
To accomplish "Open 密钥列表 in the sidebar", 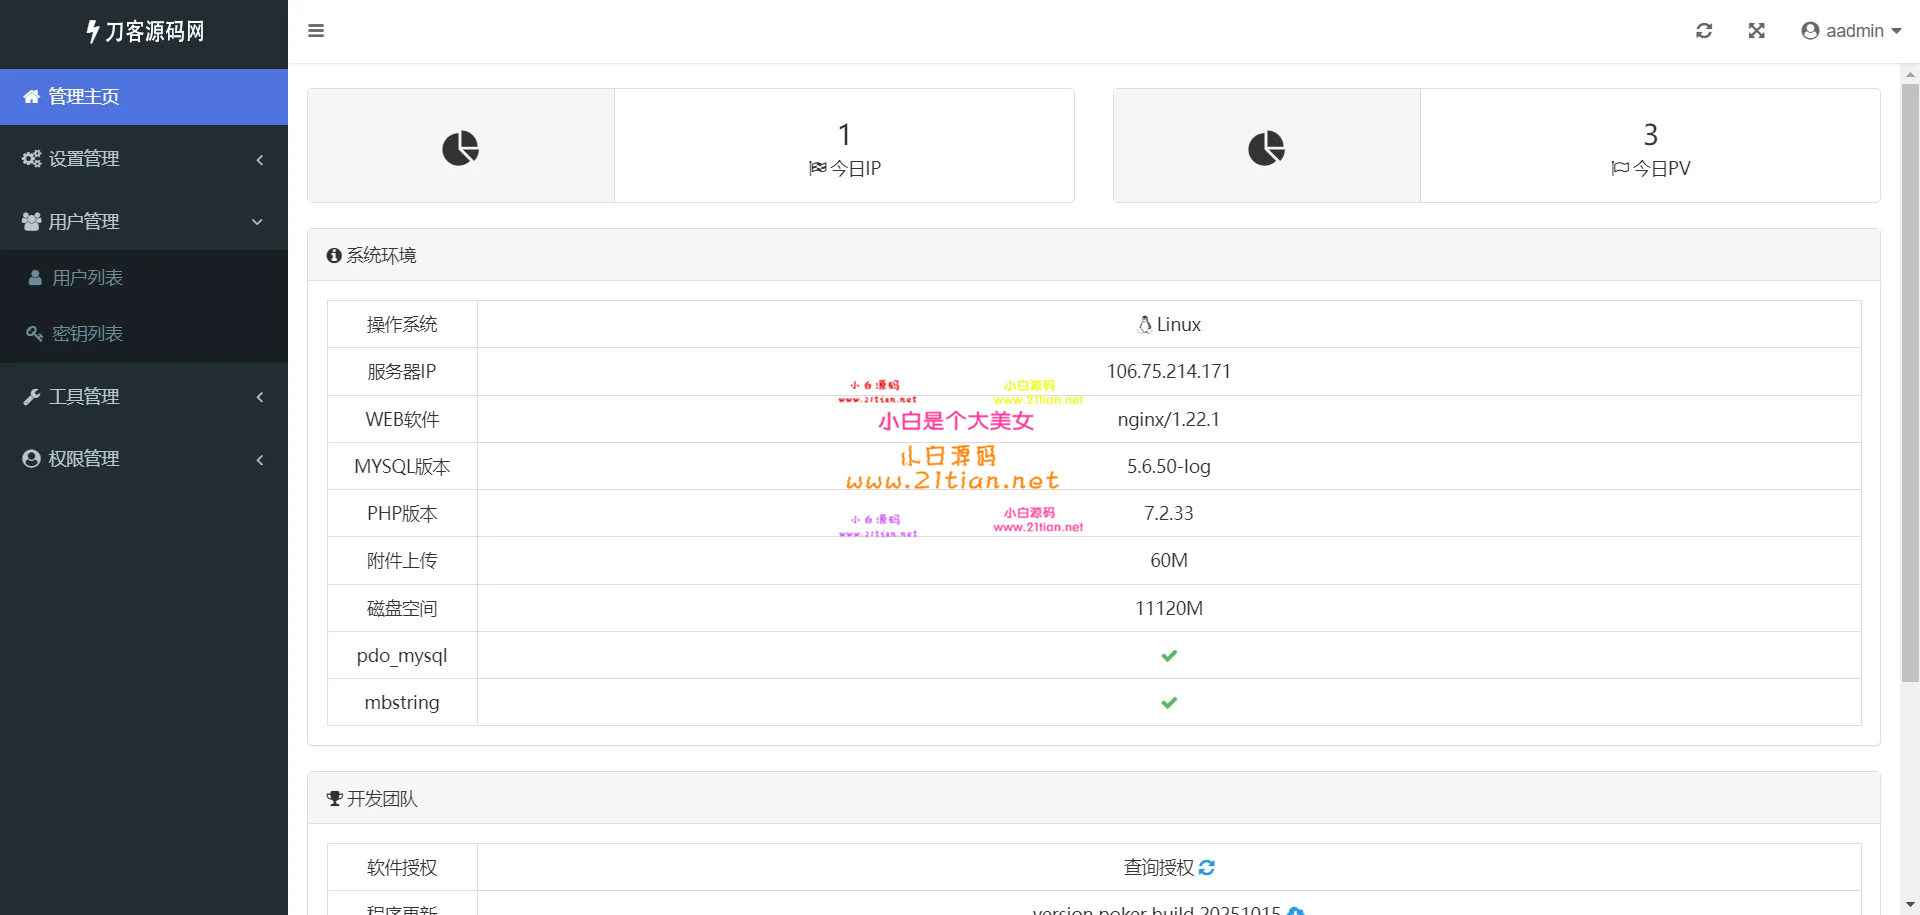I will (88, 334).
